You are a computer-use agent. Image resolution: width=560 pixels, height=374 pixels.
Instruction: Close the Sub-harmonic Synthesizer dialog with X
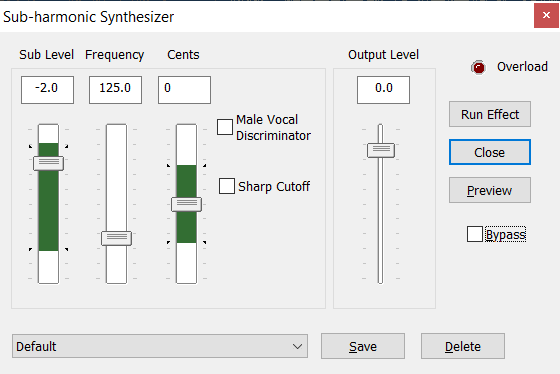pos(546,15)
